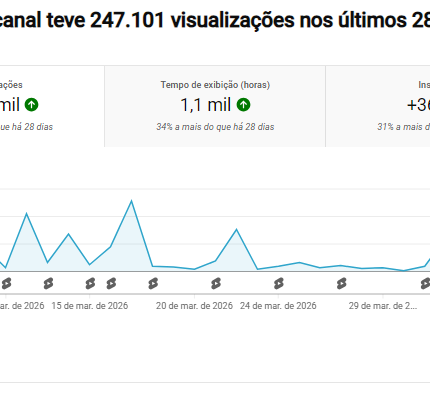The width and height of the screenshot is (430, 396).
Task: Click the chart peak between 20 and 24 de mar.
Action: point(236,229)
